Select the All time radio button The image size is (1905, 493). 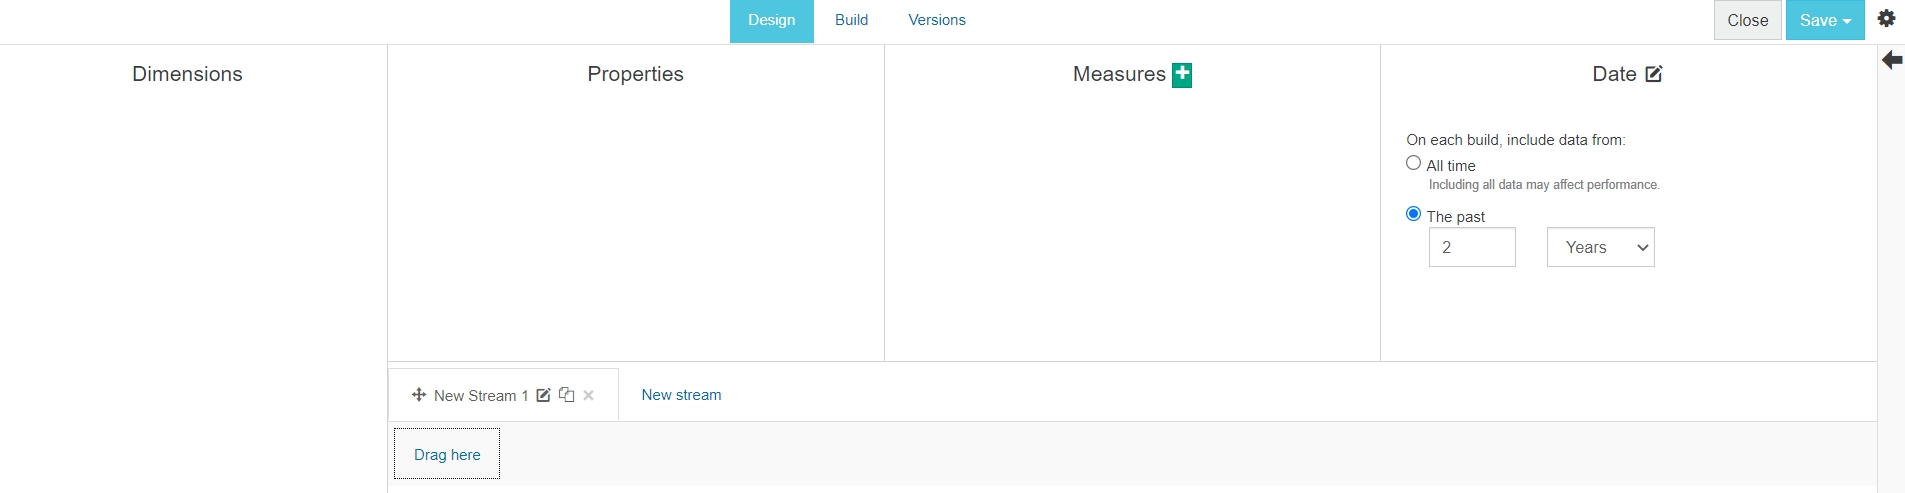pyautogui.click(x=1413, y=163)
